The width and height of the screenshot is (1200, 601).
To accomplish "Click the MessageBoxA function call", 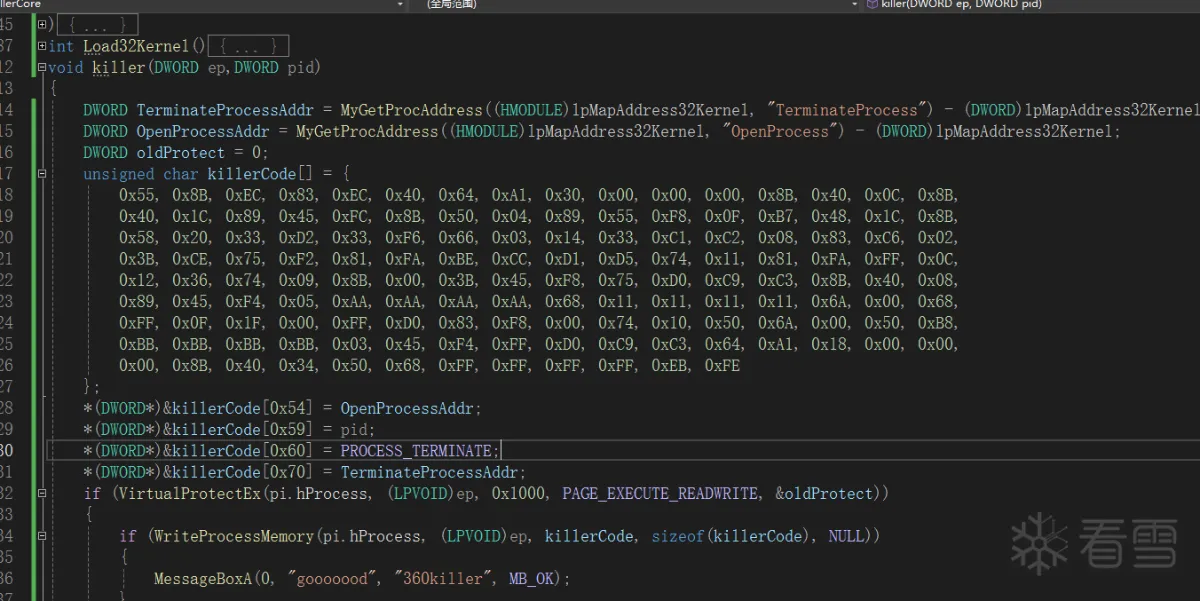I will (x=203, y=579).
